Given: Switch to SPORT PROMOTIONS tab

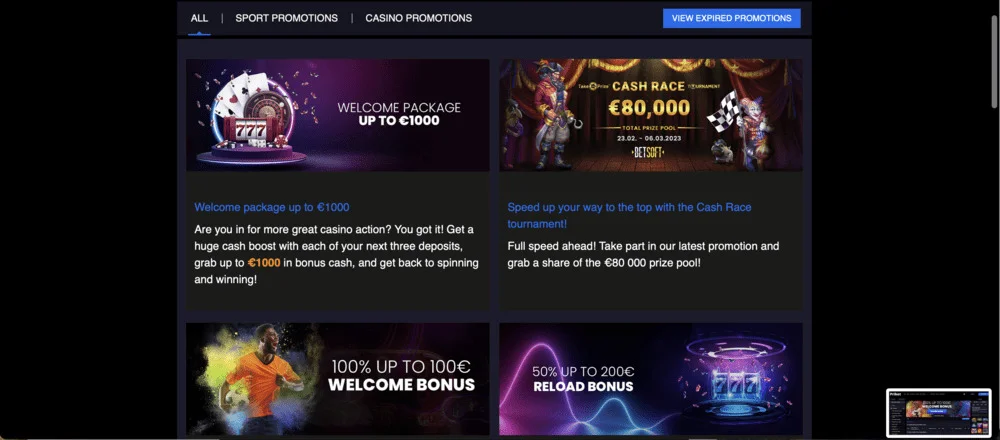Looking at the screenshot, I should pos(286,18).
